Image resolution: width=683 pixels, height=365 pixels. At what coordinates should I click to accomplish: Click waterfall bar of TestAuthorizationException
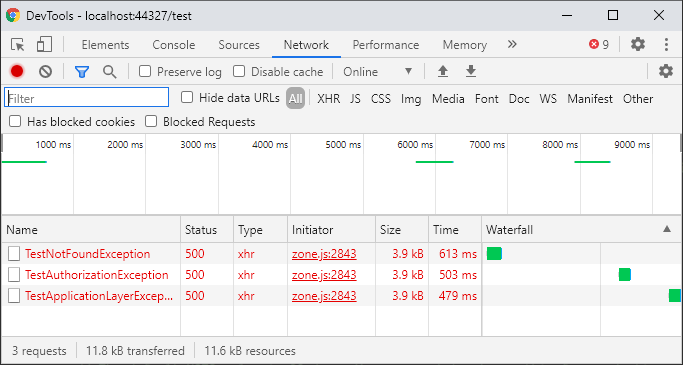pos(625,274)
